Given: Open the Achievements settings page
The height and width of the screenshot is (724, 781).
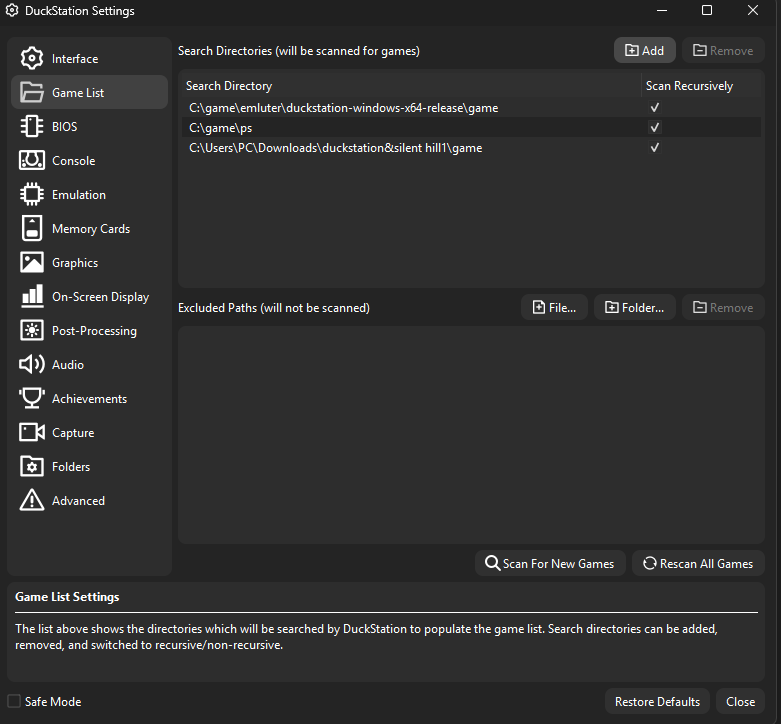Looking at the screenshot, I should [90, 398].
